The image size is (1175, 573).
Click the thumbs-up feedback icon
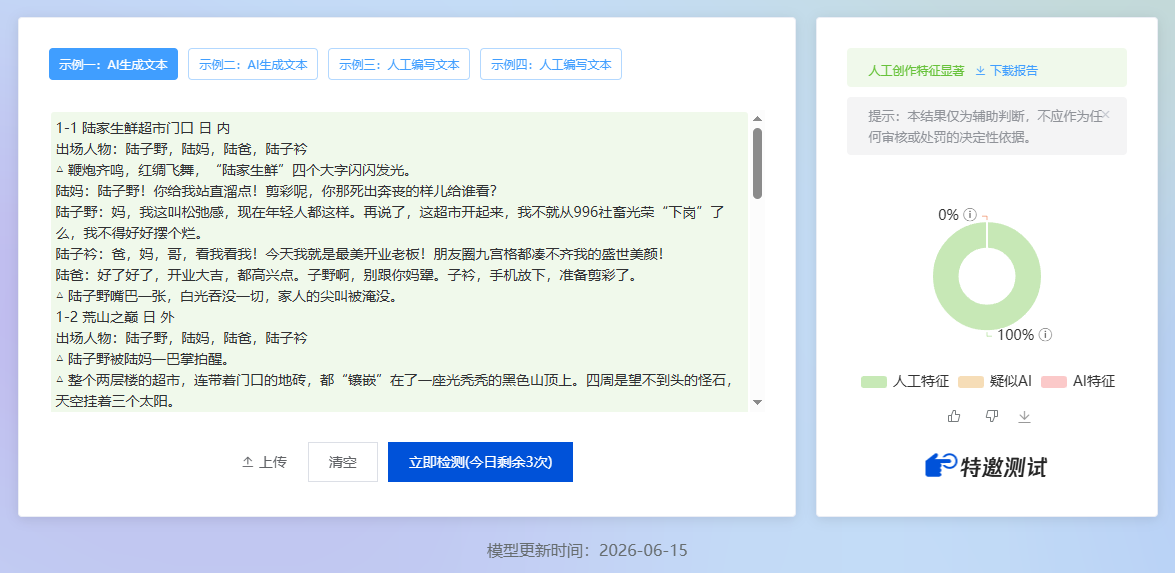click(954, 416)
